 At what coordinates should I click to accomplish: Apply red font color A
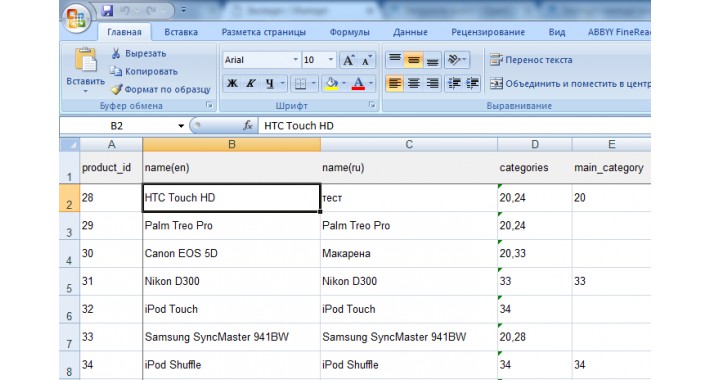tap(358, 83)
